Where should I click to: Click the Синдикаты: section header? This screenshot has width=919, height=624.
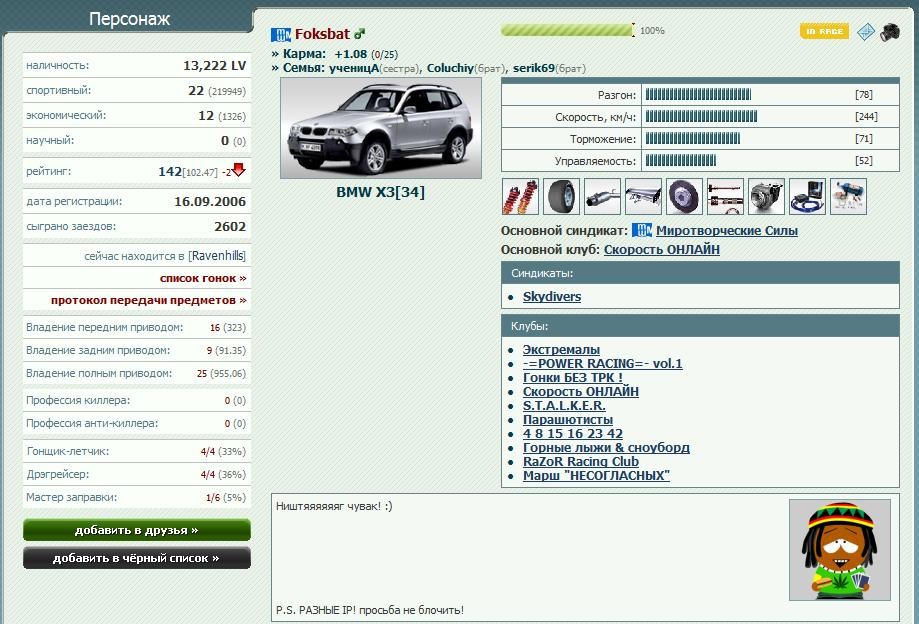coord(700,273)
